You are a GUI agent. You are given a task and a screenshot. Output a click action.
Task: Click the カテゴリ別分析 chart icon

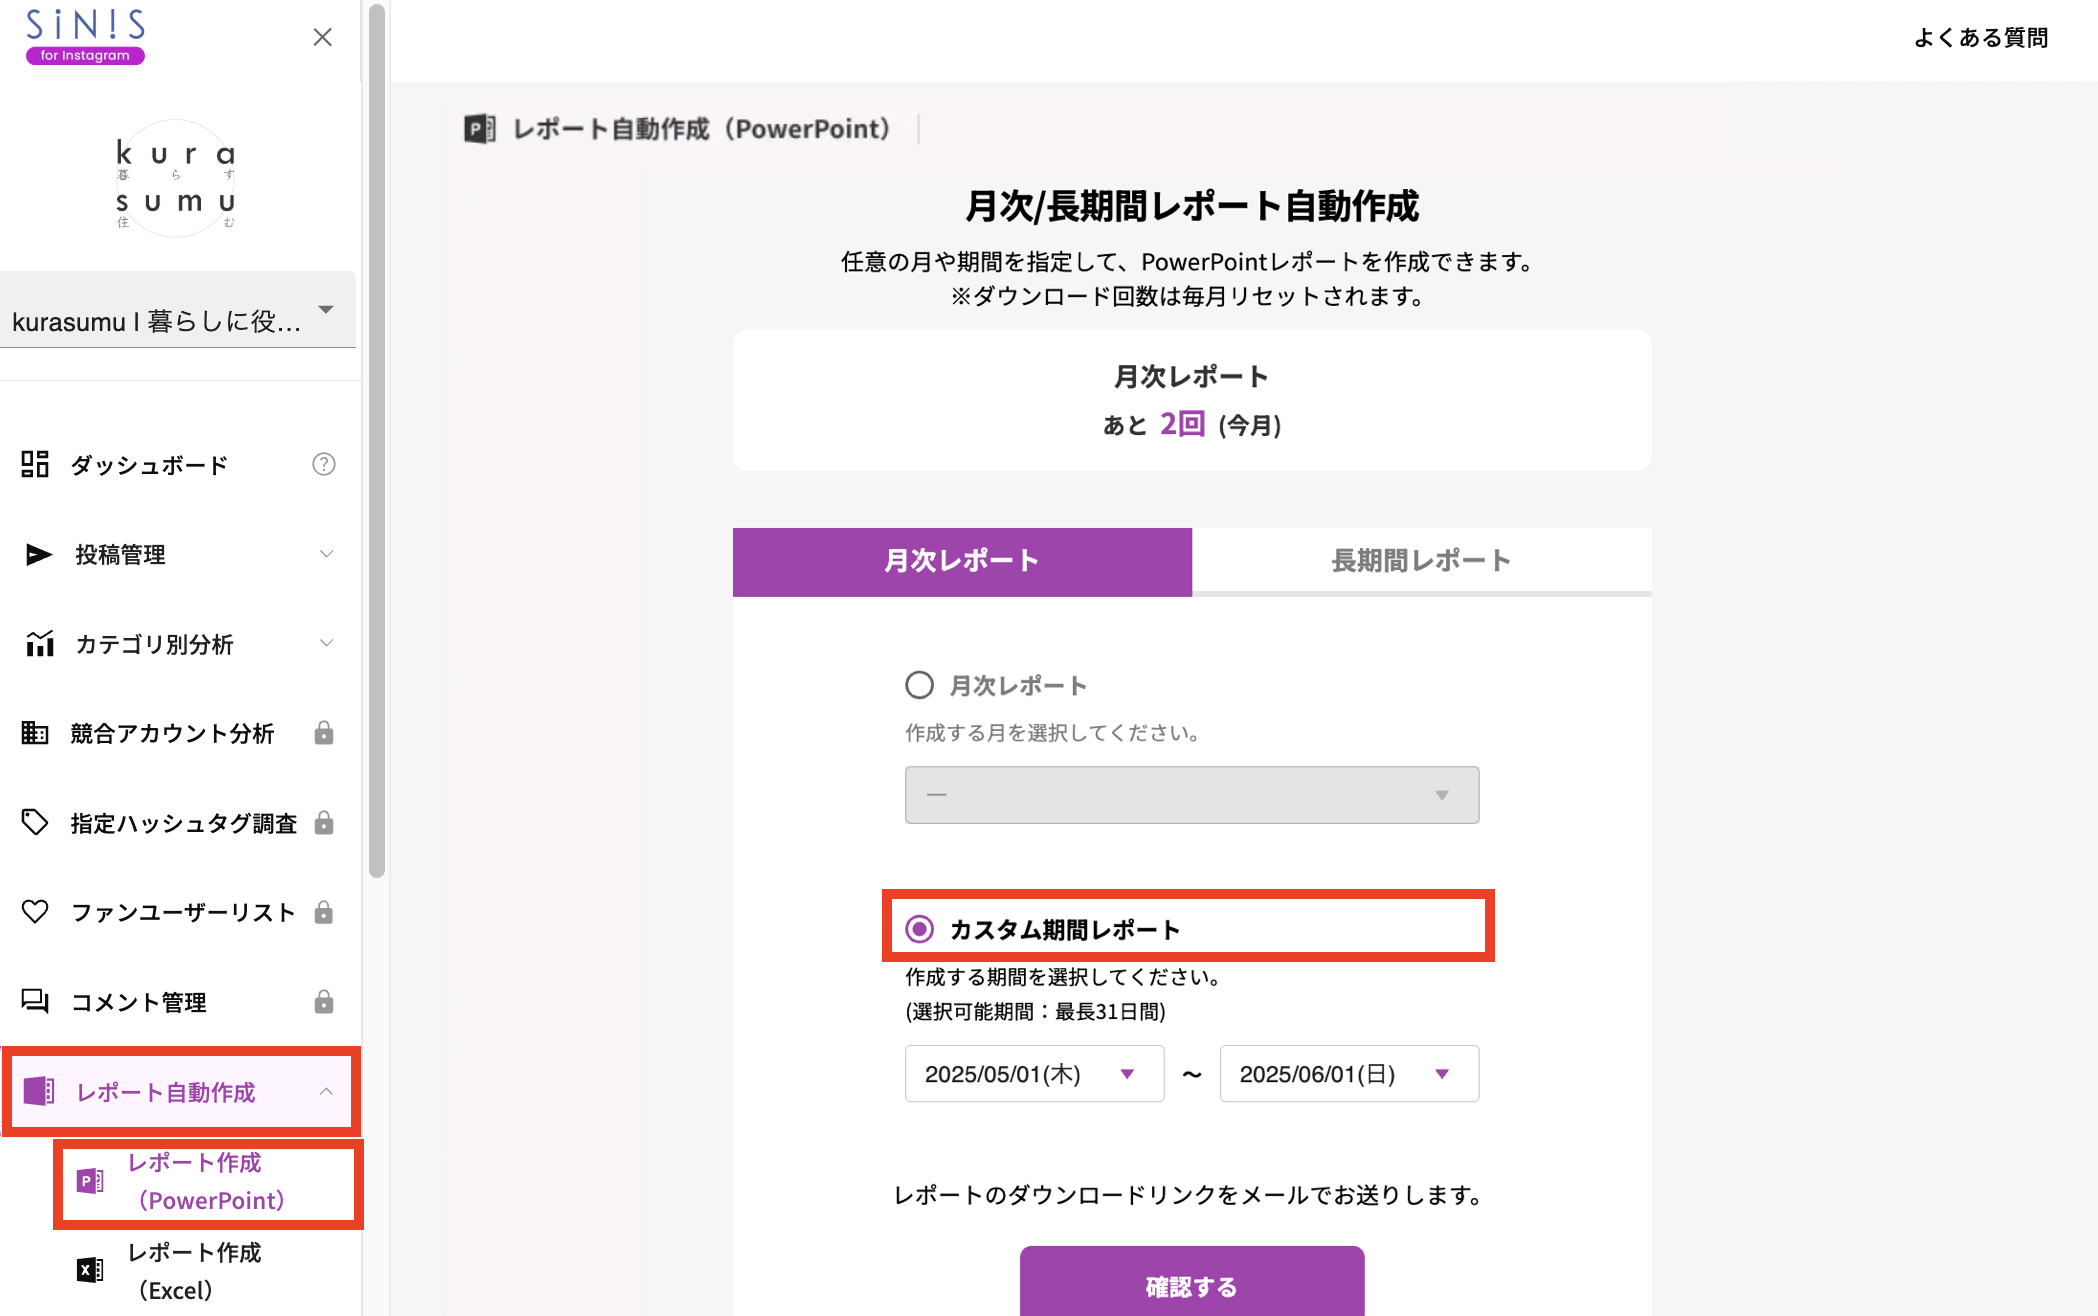click(37, 644)
